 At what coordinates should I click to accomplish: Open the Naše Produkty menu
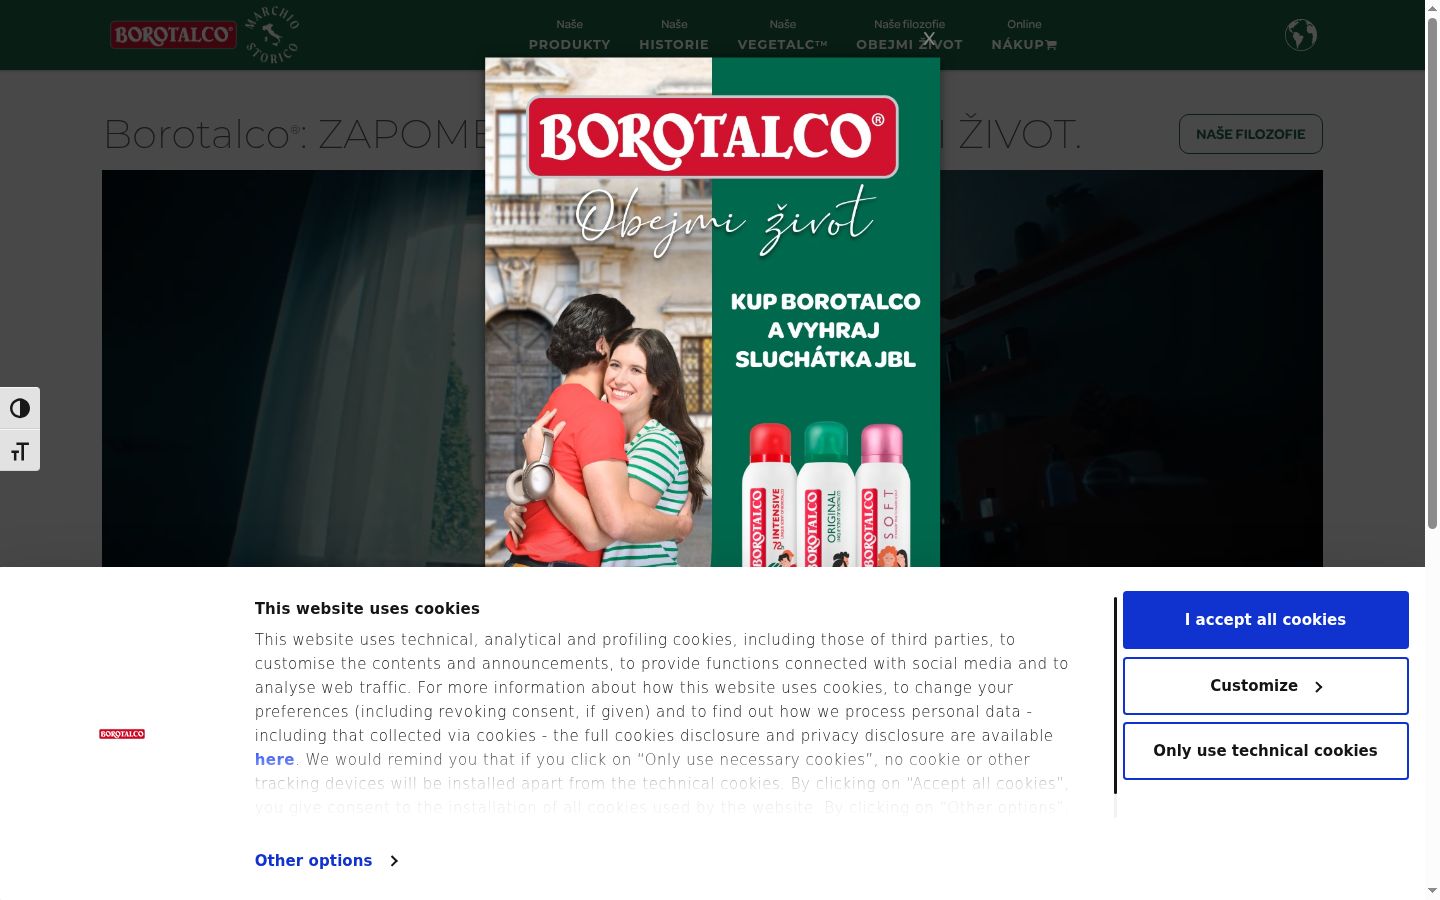pyautogui.click(x=569, y=35)
